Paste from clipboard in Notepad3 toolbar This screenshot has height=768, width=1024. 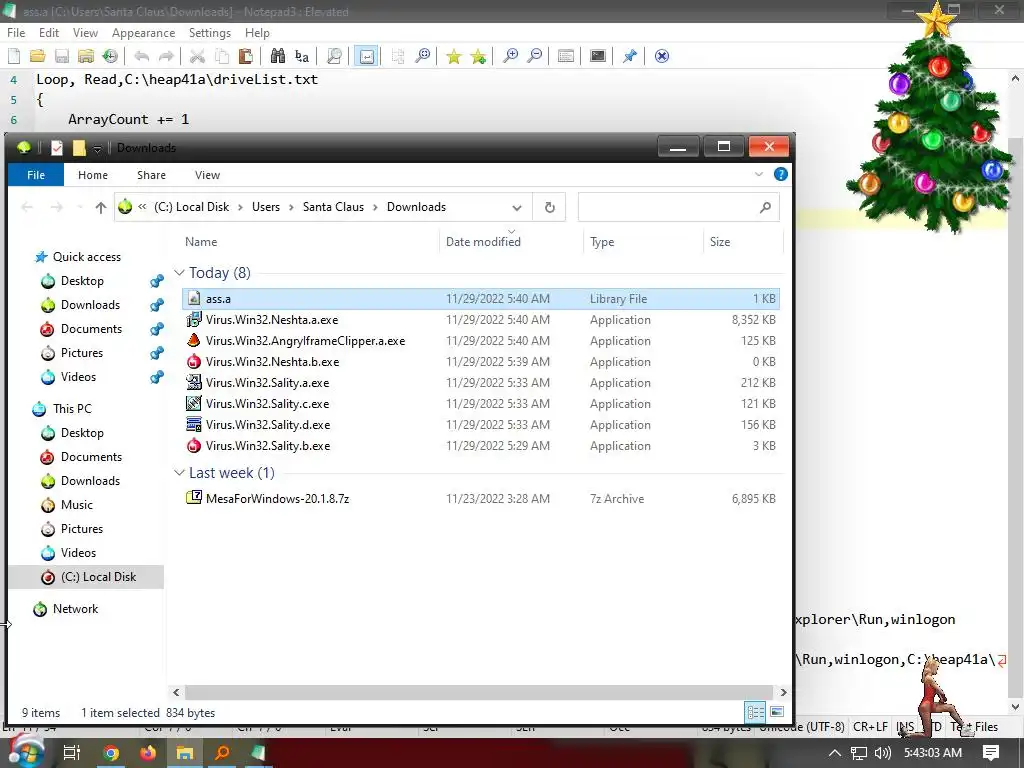[x=246, y=56]
